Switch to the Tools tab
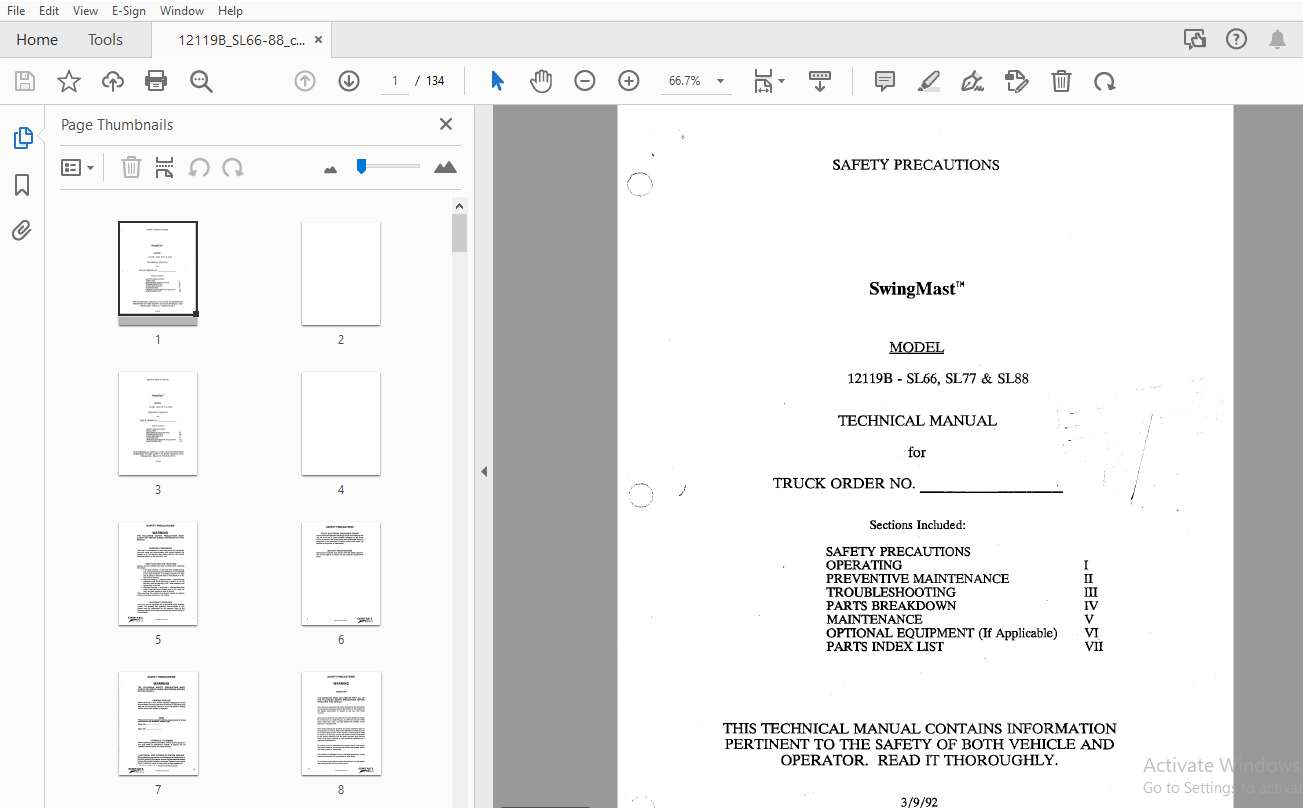The width and height of the screenshot is (1303, 808). pyautogui.click(x=105, y=40)
